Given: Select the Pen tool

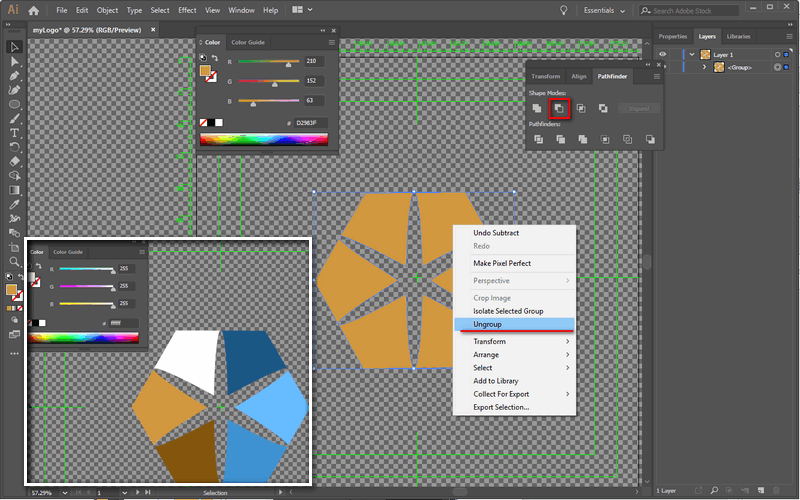Looking at the screenshot, I should coord(15,75).
